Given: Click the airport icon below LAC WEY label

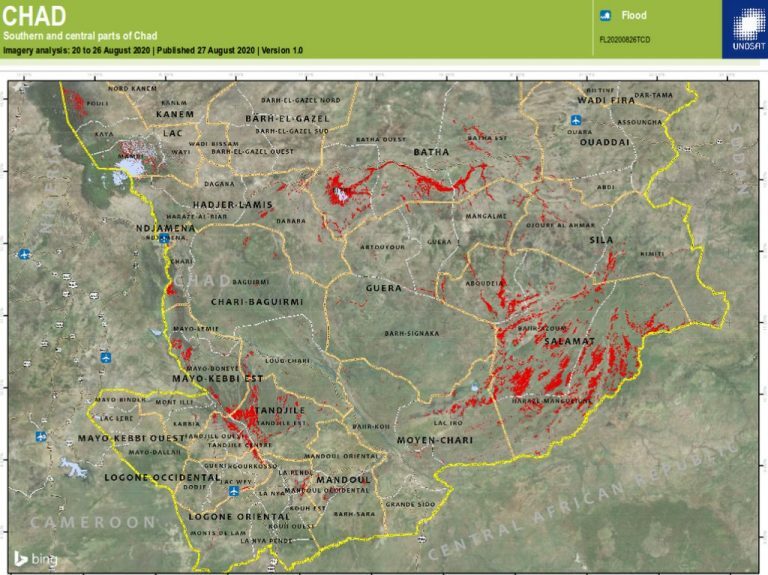Looking at the screenshot, I should point(234,491).
